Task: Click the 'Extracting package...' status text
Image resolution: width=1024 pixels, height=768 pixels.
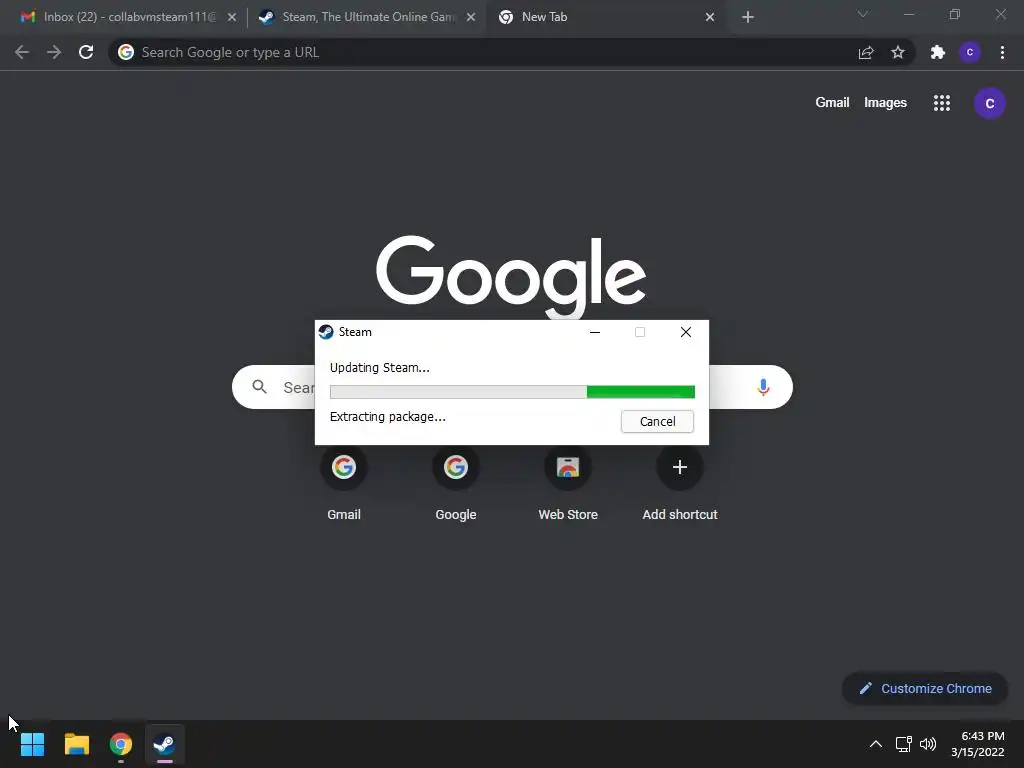Action: [x=388, y=417]
